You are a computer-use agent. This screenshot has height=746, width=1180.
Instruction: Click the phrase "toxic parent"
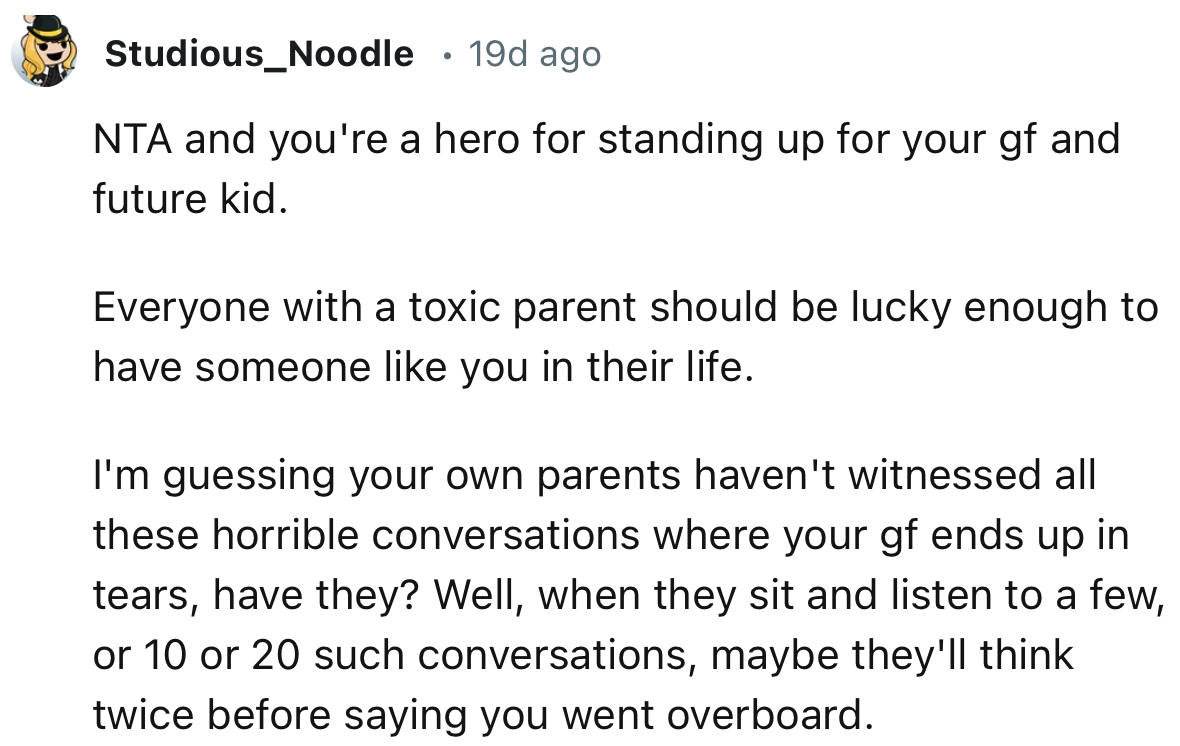tap(519, 307)
